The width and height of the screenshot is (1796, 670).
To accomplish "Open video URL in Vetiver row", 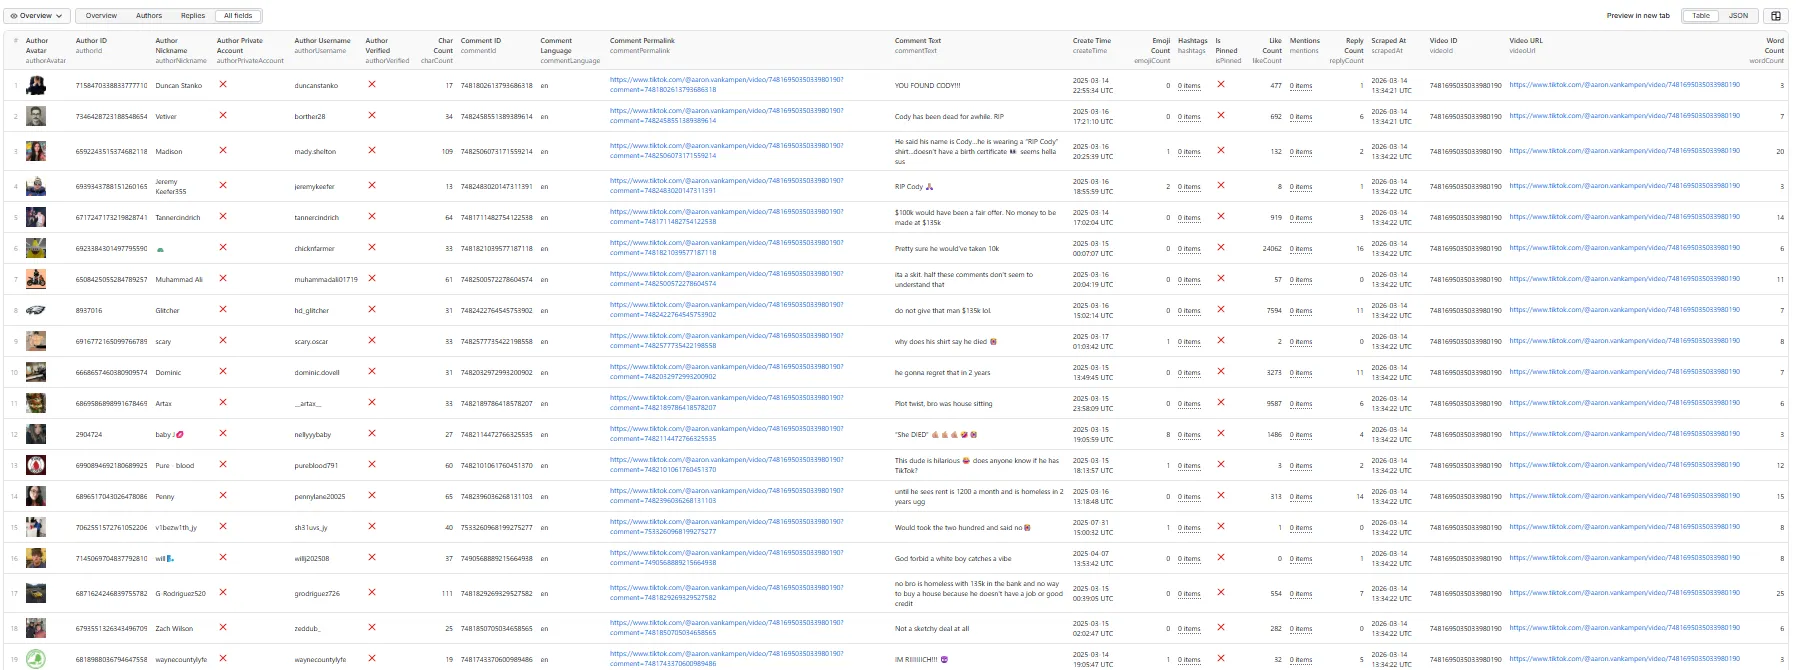I will pos(1625,116).
